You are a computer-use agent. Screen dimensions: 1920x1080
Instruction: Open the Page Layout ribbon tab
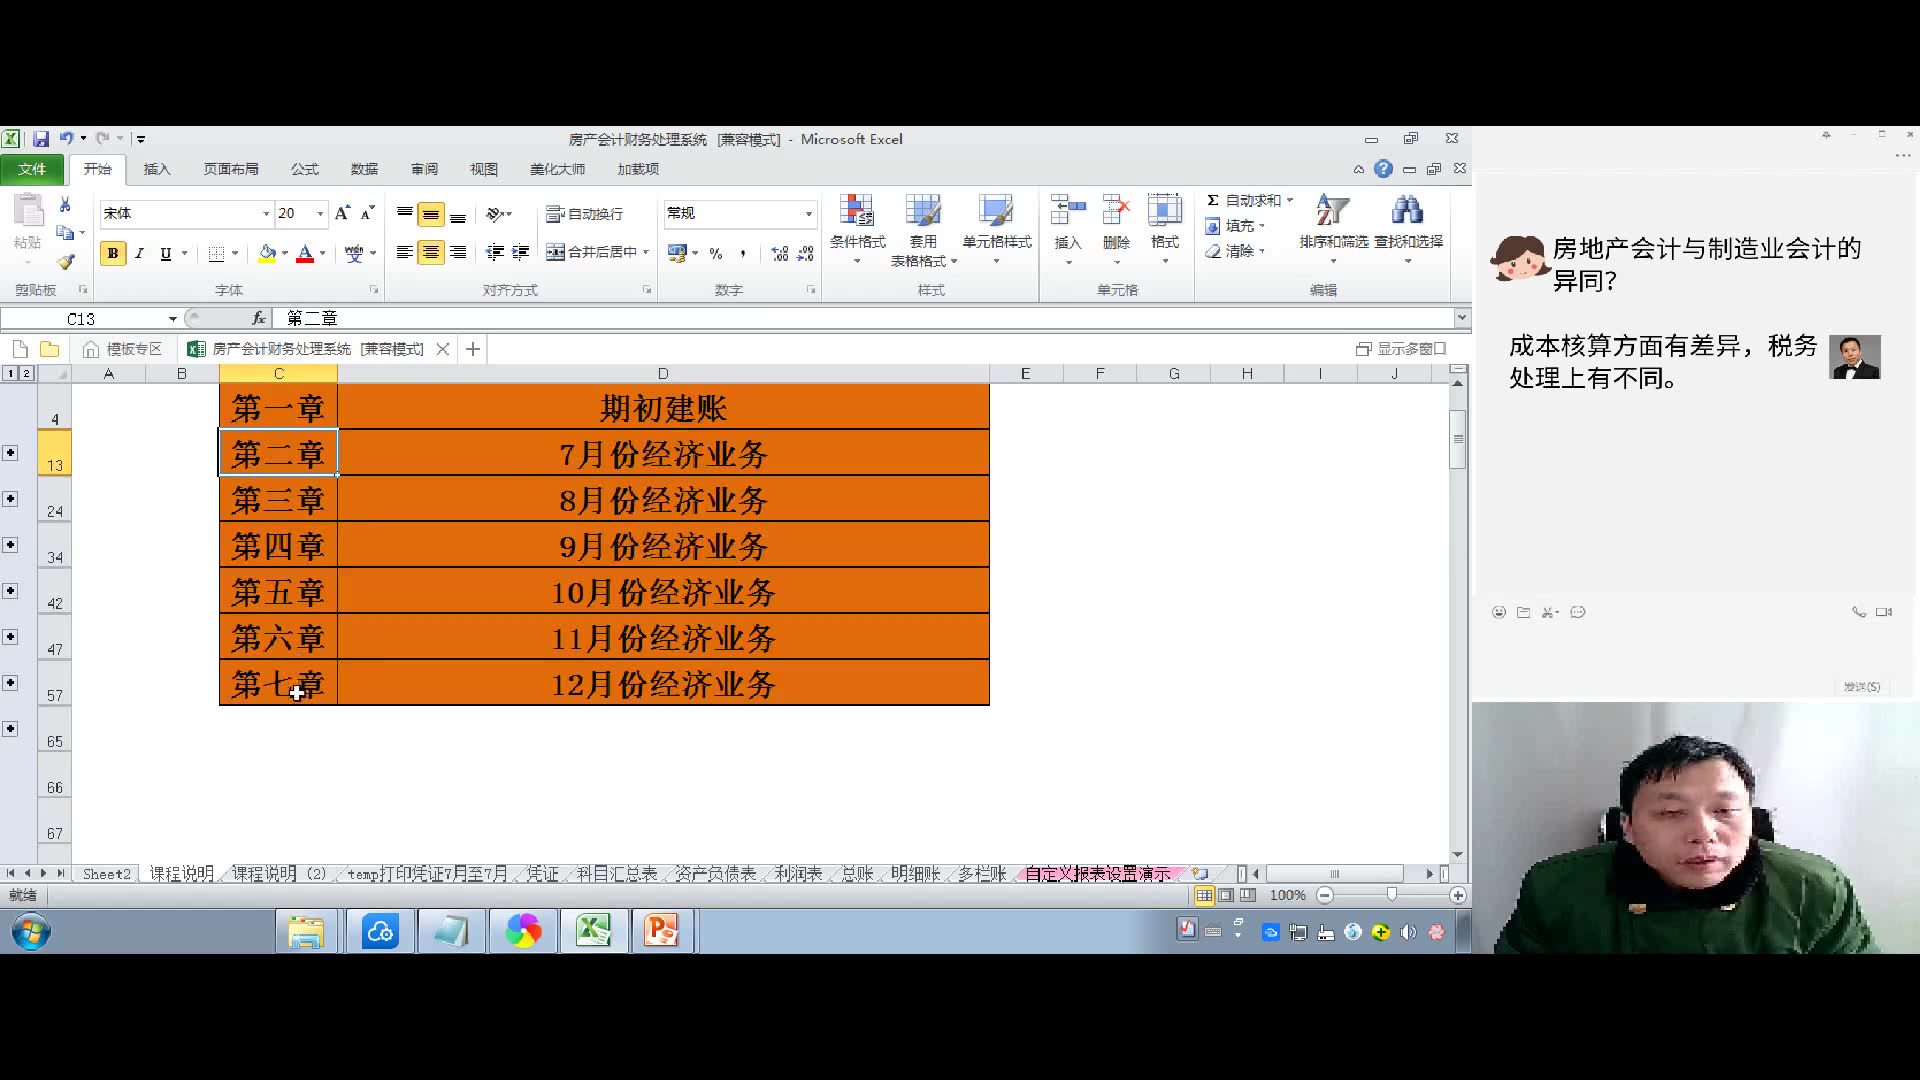click(x=231, y=169)
